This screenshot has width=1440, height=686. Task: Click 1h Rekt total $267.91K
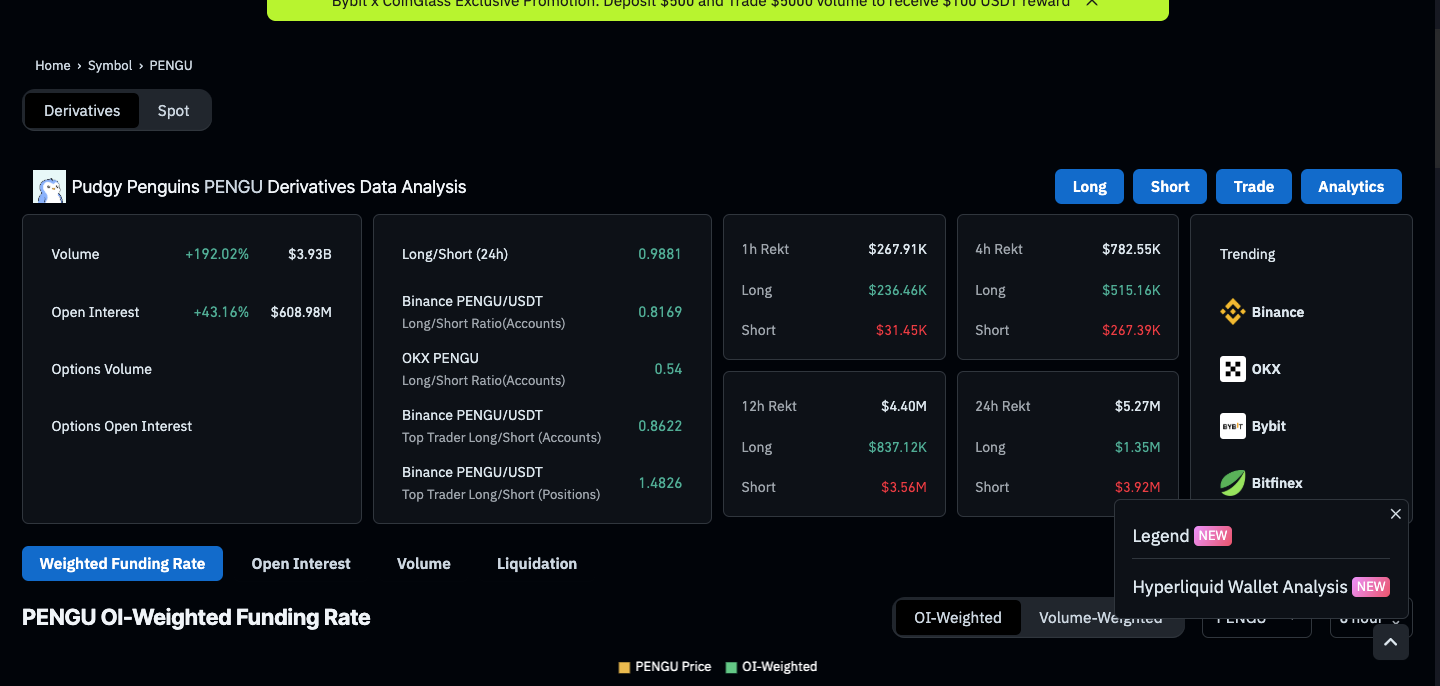(897, 249)
